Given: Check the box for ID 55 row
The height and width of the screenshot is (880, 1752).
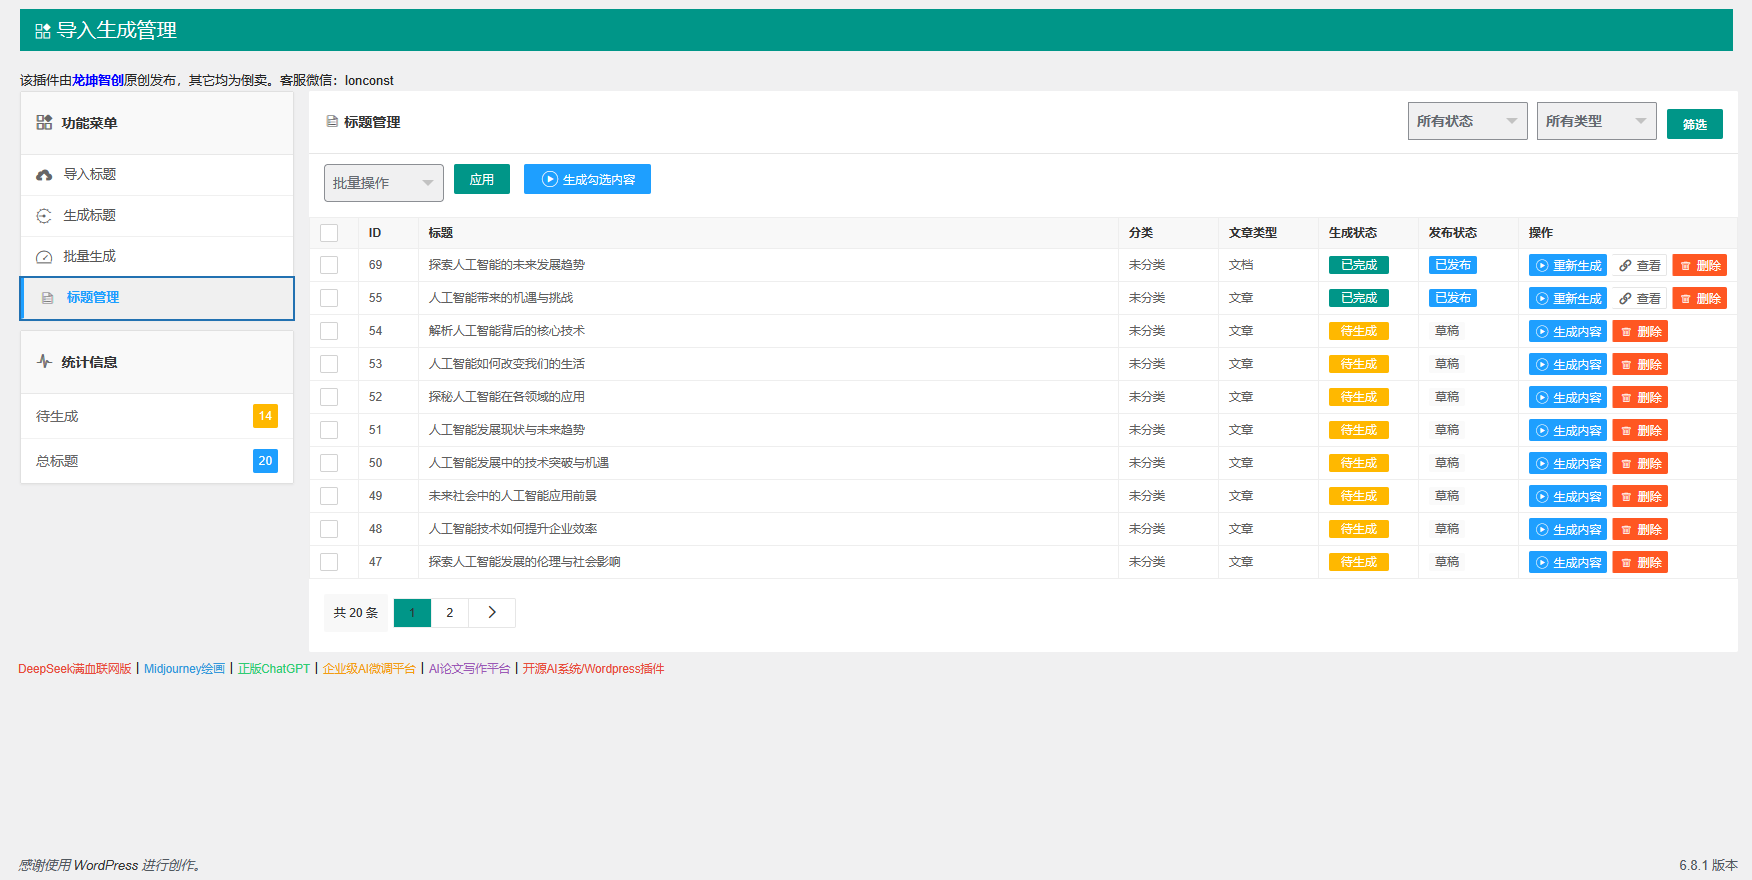Looking at the screenshot, I should tap(329, 298).
